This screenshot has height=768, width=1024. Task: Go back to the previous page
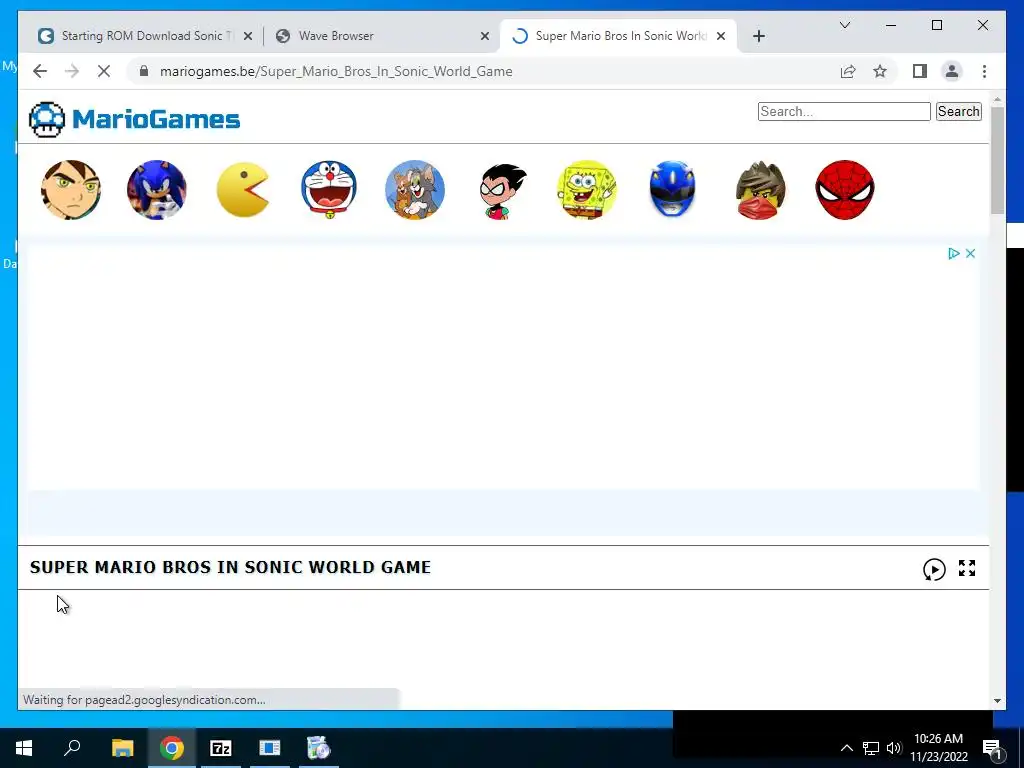click(x=40, y=71)
